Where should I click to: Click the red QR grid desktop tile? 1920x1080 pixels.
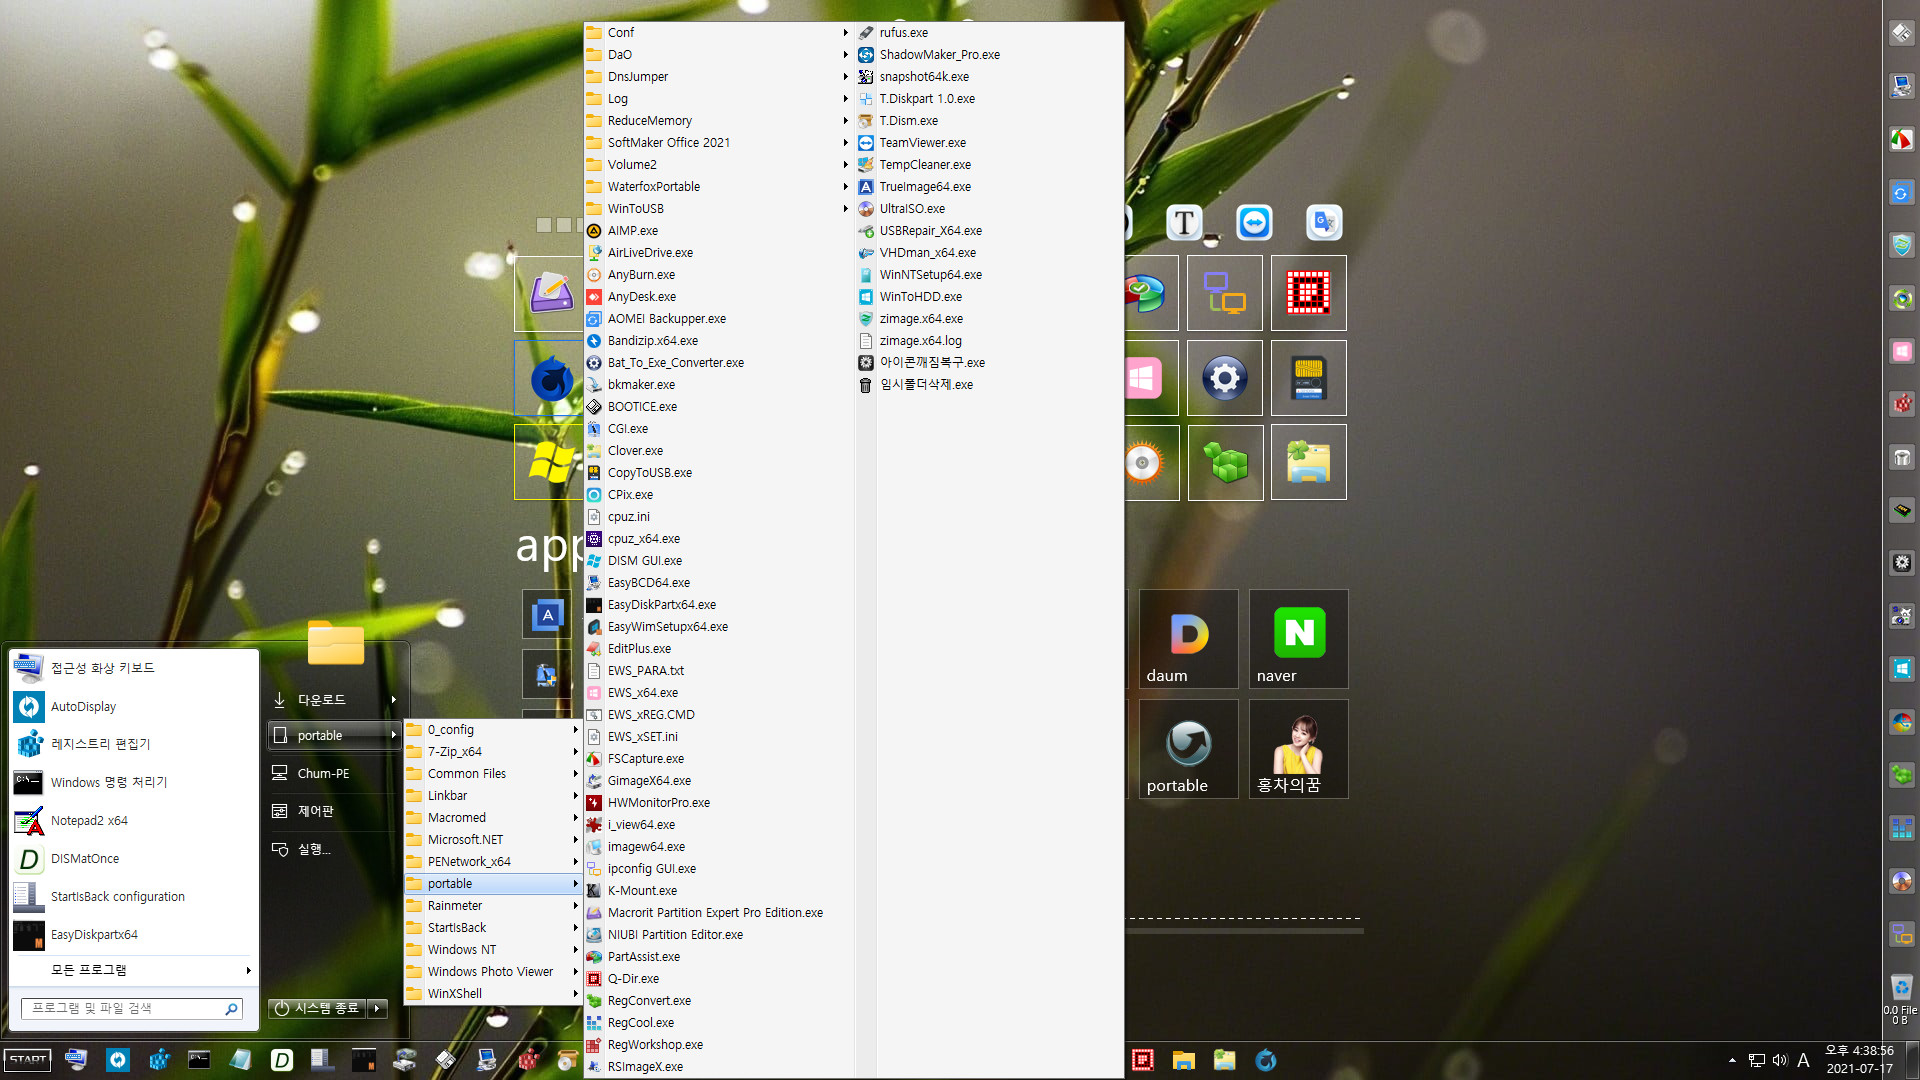[x=1308, y=293]
